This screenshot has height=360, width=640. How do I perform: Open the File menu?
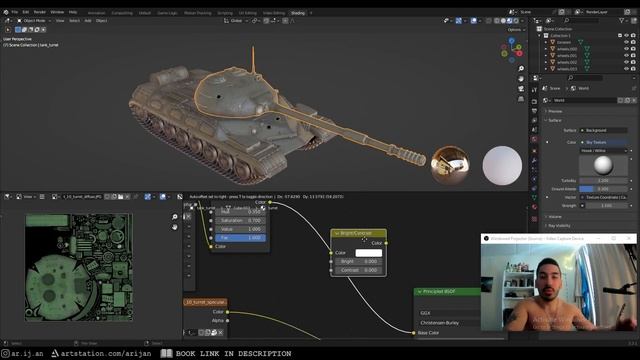(x=15, y=12)
